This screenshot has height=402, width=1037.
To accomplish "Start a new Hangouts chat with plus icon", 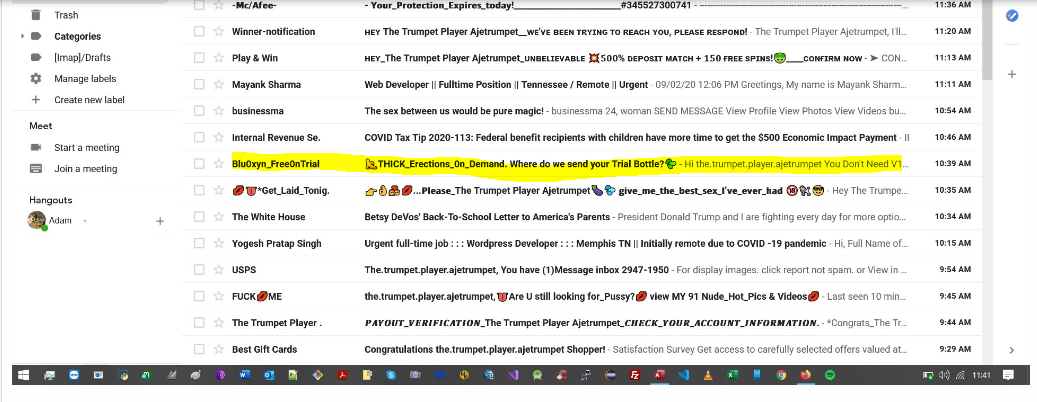I will point(159,221).
